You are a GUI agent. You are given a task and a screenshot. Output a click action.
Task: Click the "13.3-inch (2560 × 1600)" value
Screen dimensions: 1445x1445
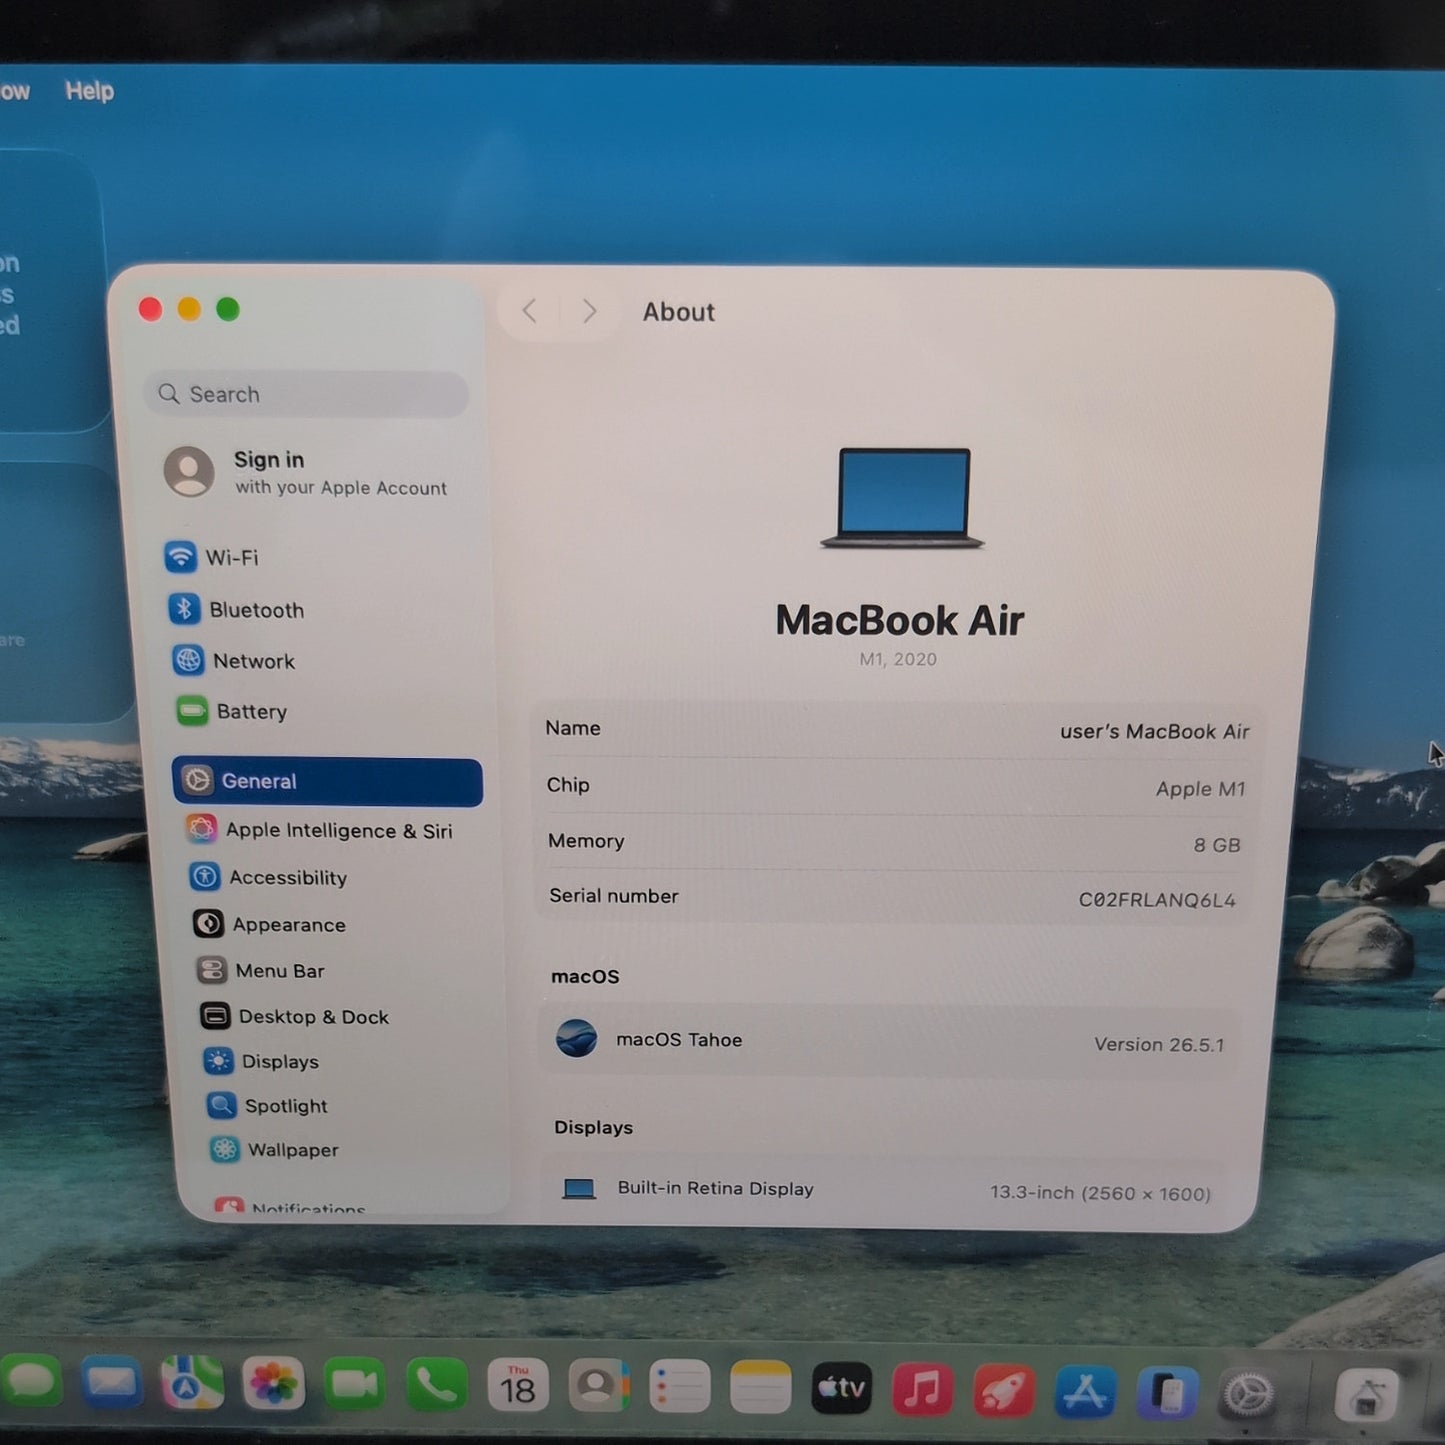[1101, 1193]
